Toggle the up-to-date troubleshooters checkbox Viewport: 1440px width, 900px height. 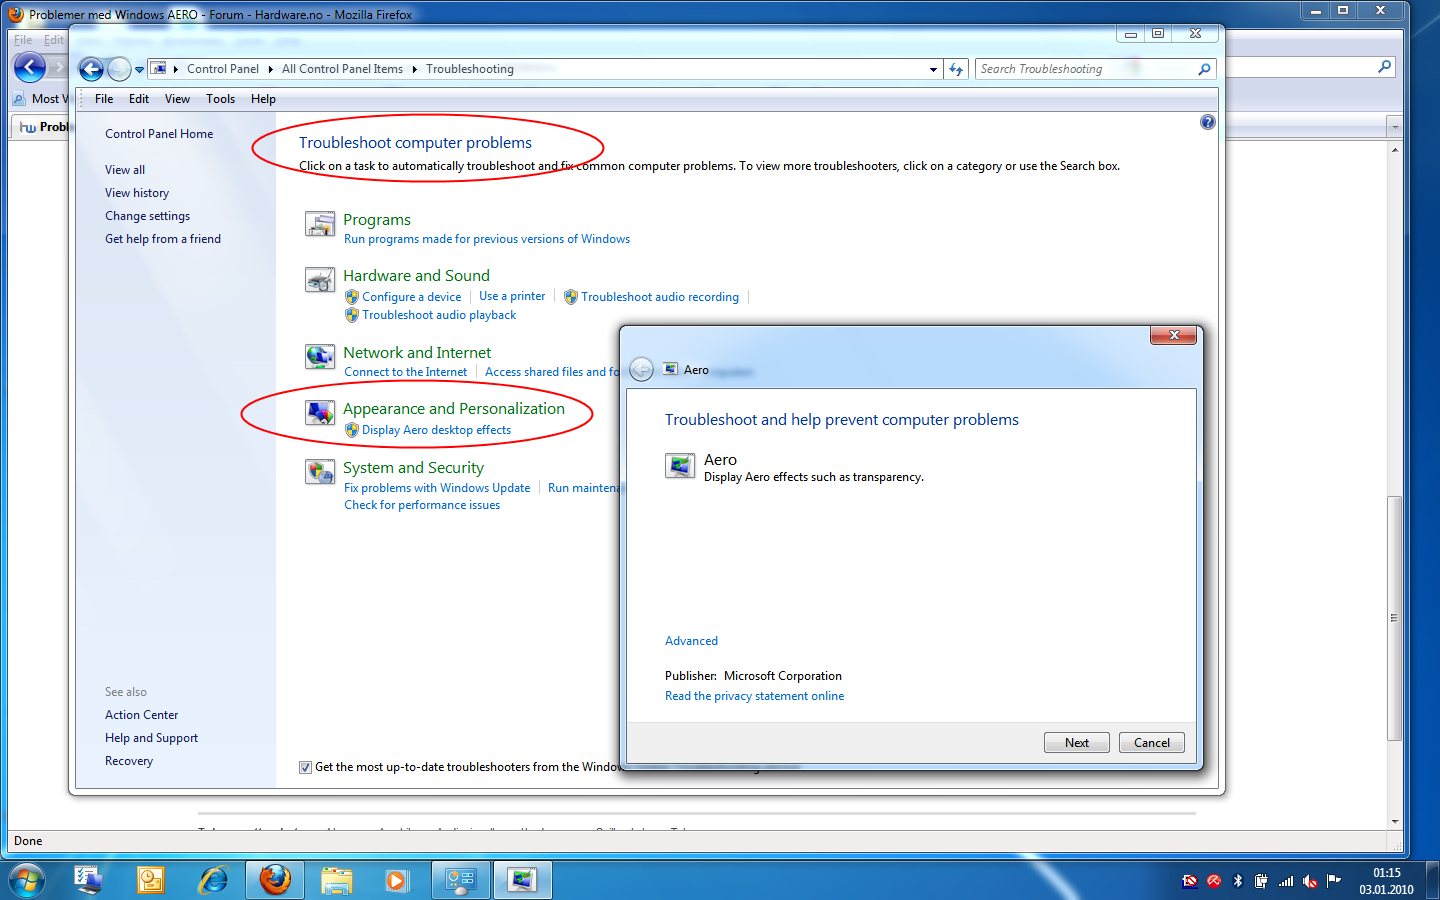pos(305,767)
